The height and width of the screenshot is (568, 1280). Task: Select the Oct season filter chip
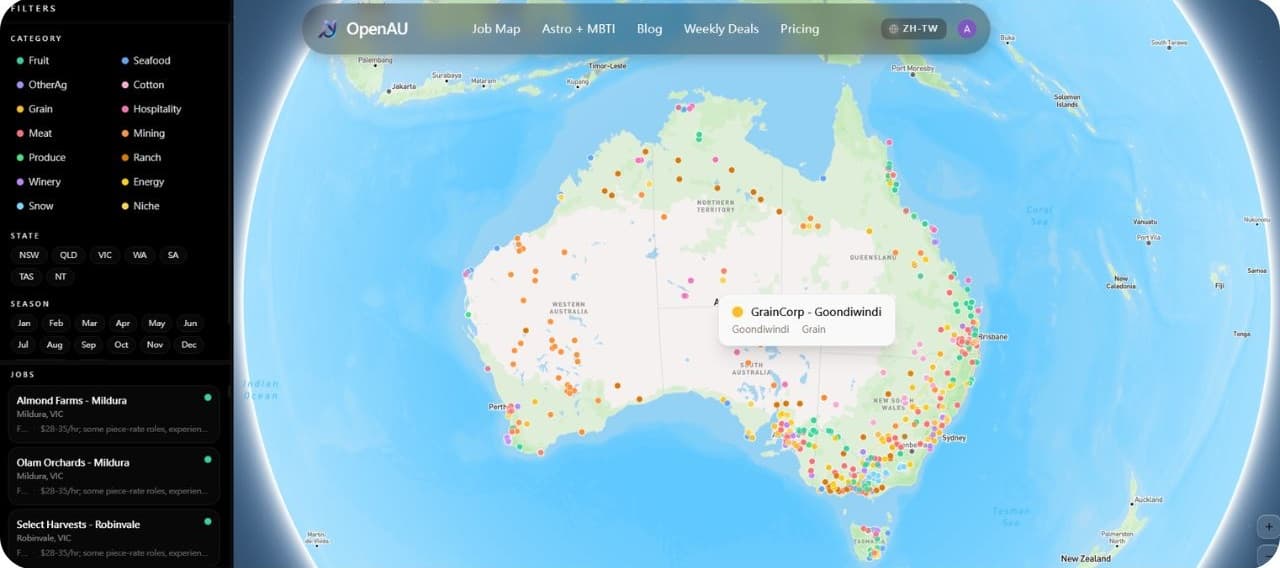coord(121,345)
